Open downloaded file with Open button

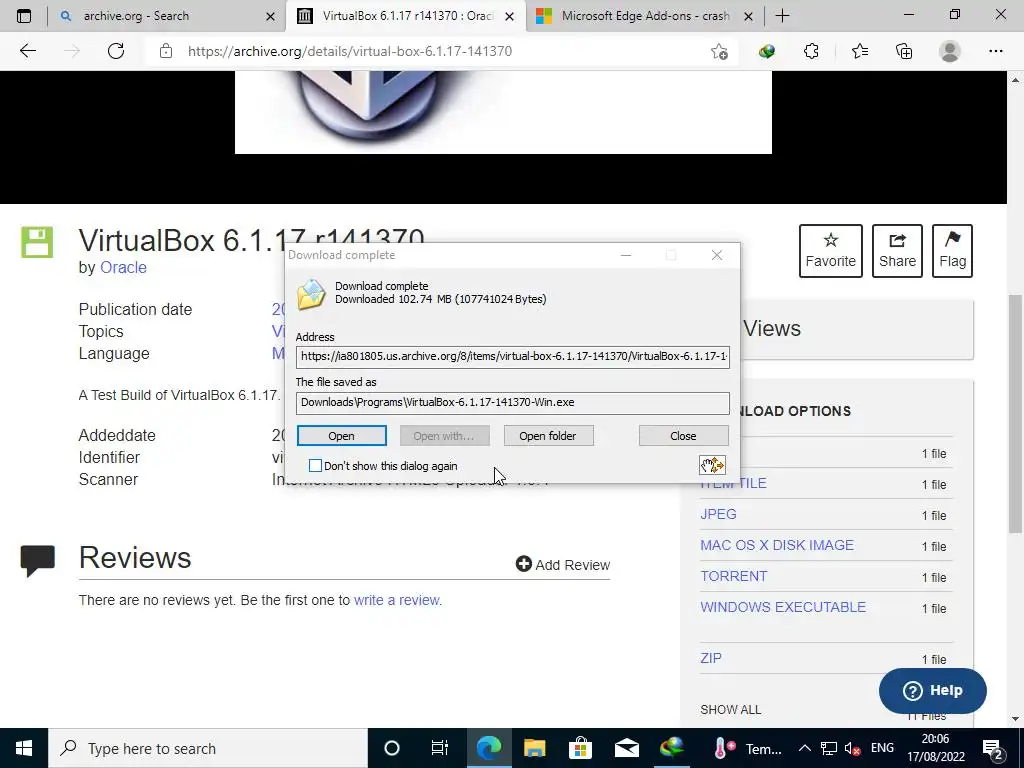tap(342, 436)
